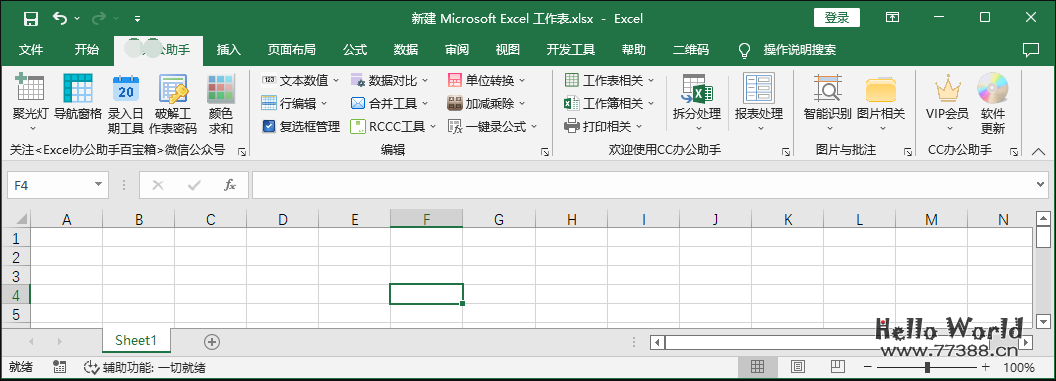Click the Save icon in quick access toolbar
Viewport: 1056px width, 381px height.
tap(31, 18)
